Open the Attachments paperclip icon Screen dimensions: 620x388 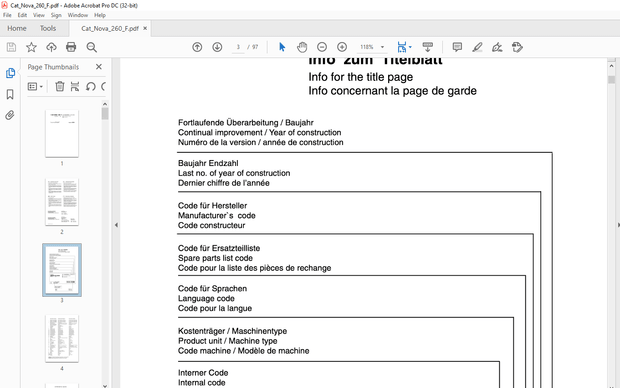[x=10, y=115]
